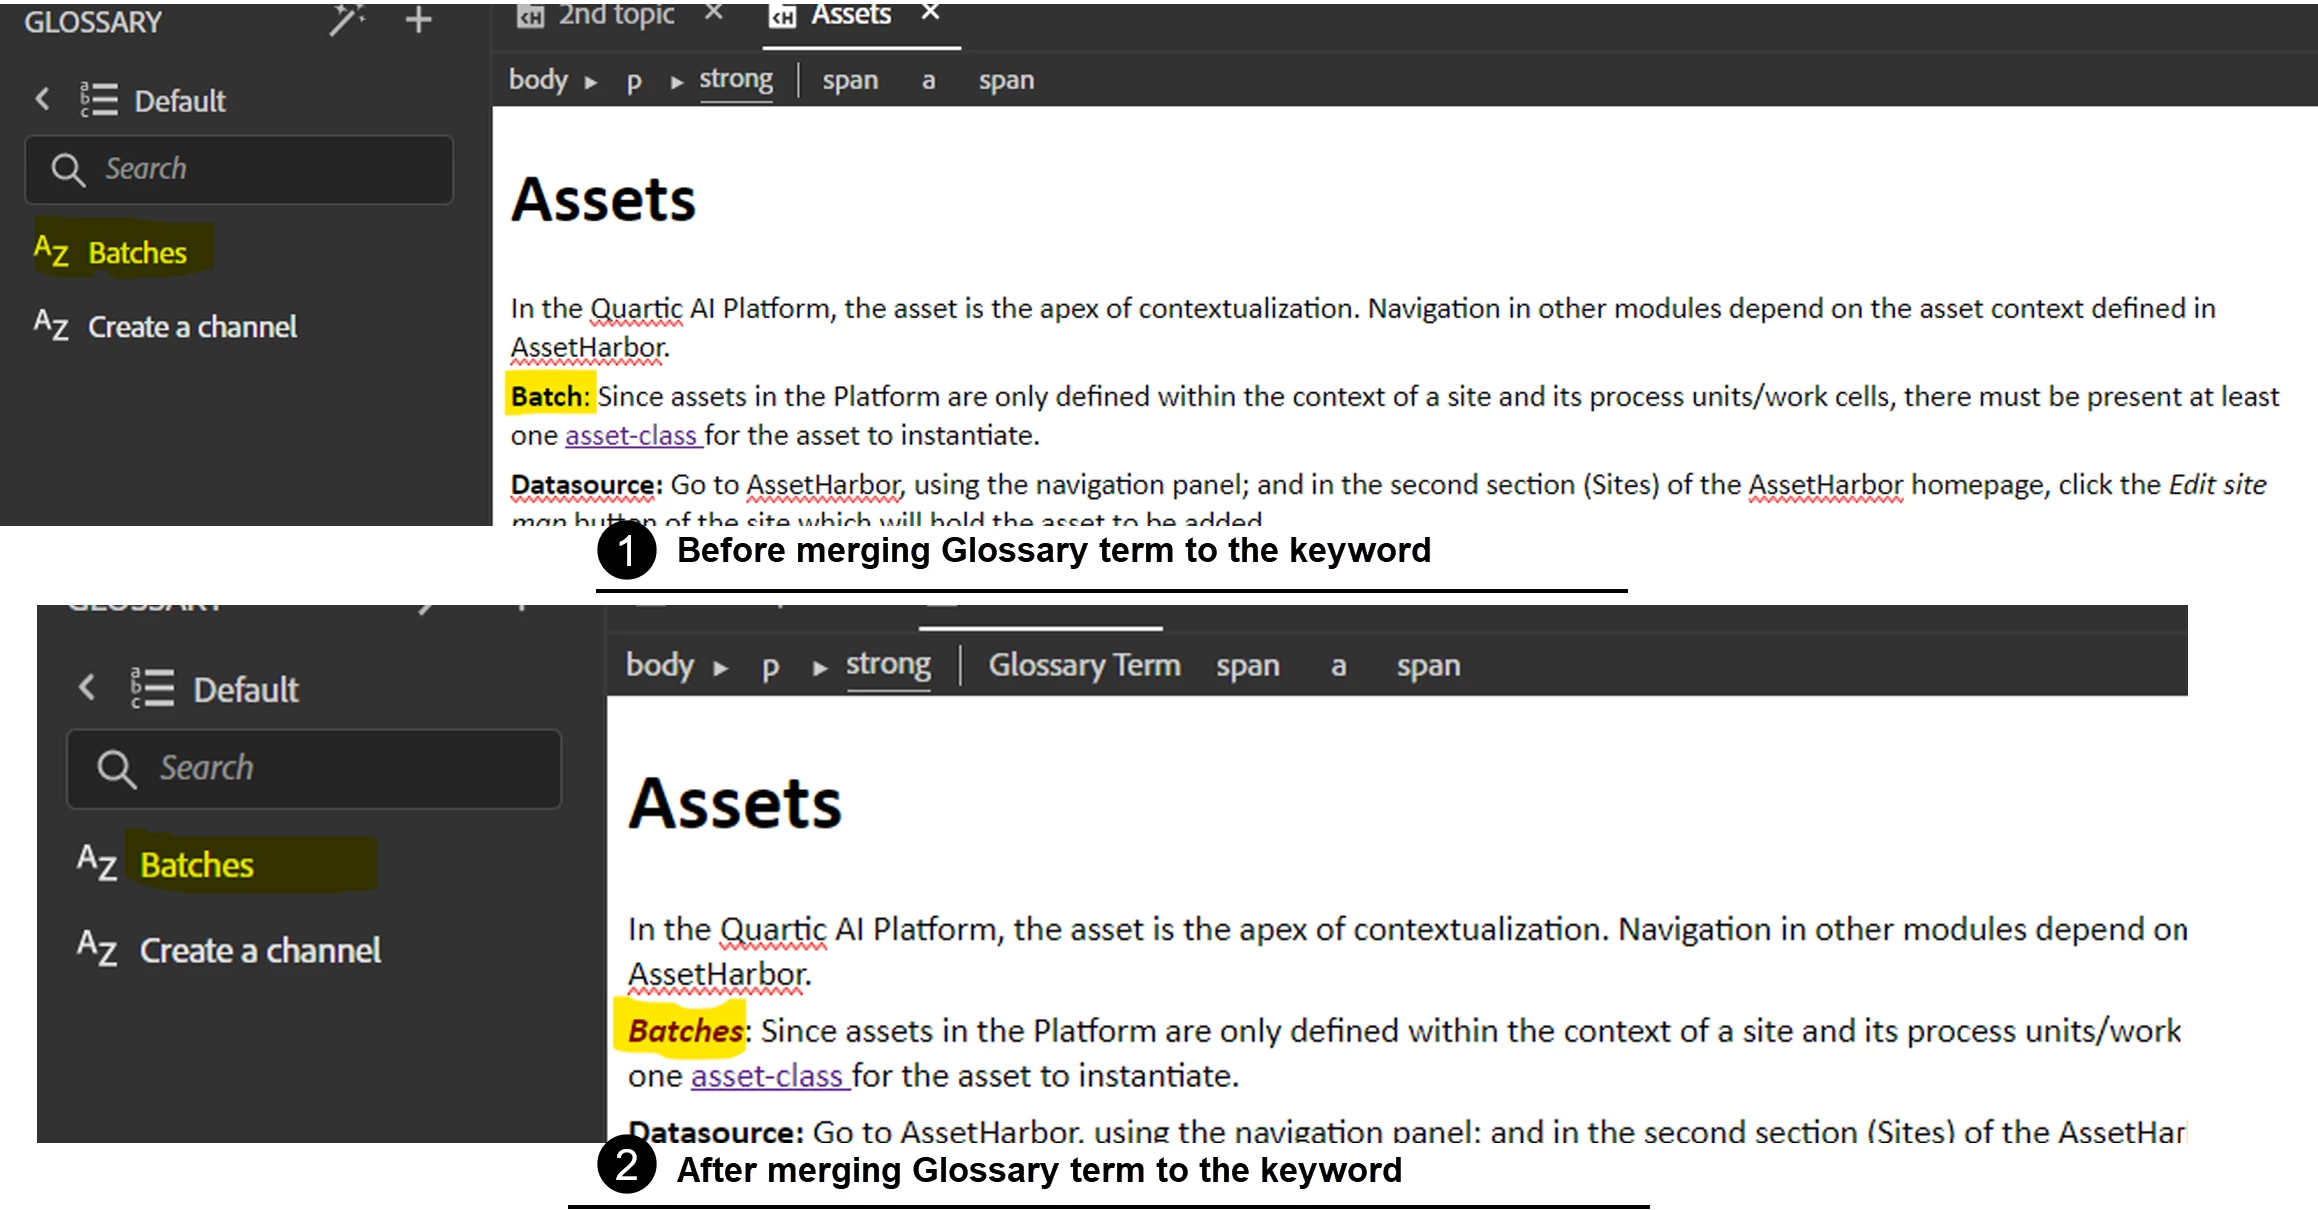2318x1210 pixels.
Task: Click strong in the top breadcrumb bar
Action: [x=735, y=80]
